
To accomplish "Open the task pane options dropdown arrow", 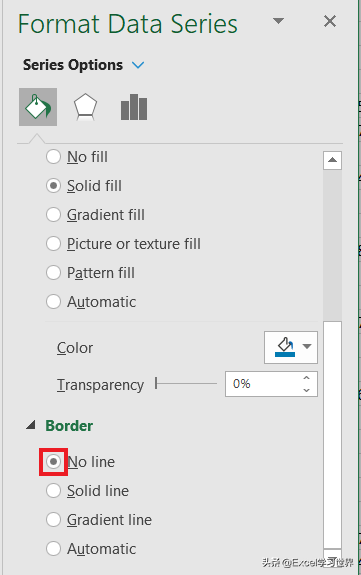I will [x=278, y=21].
